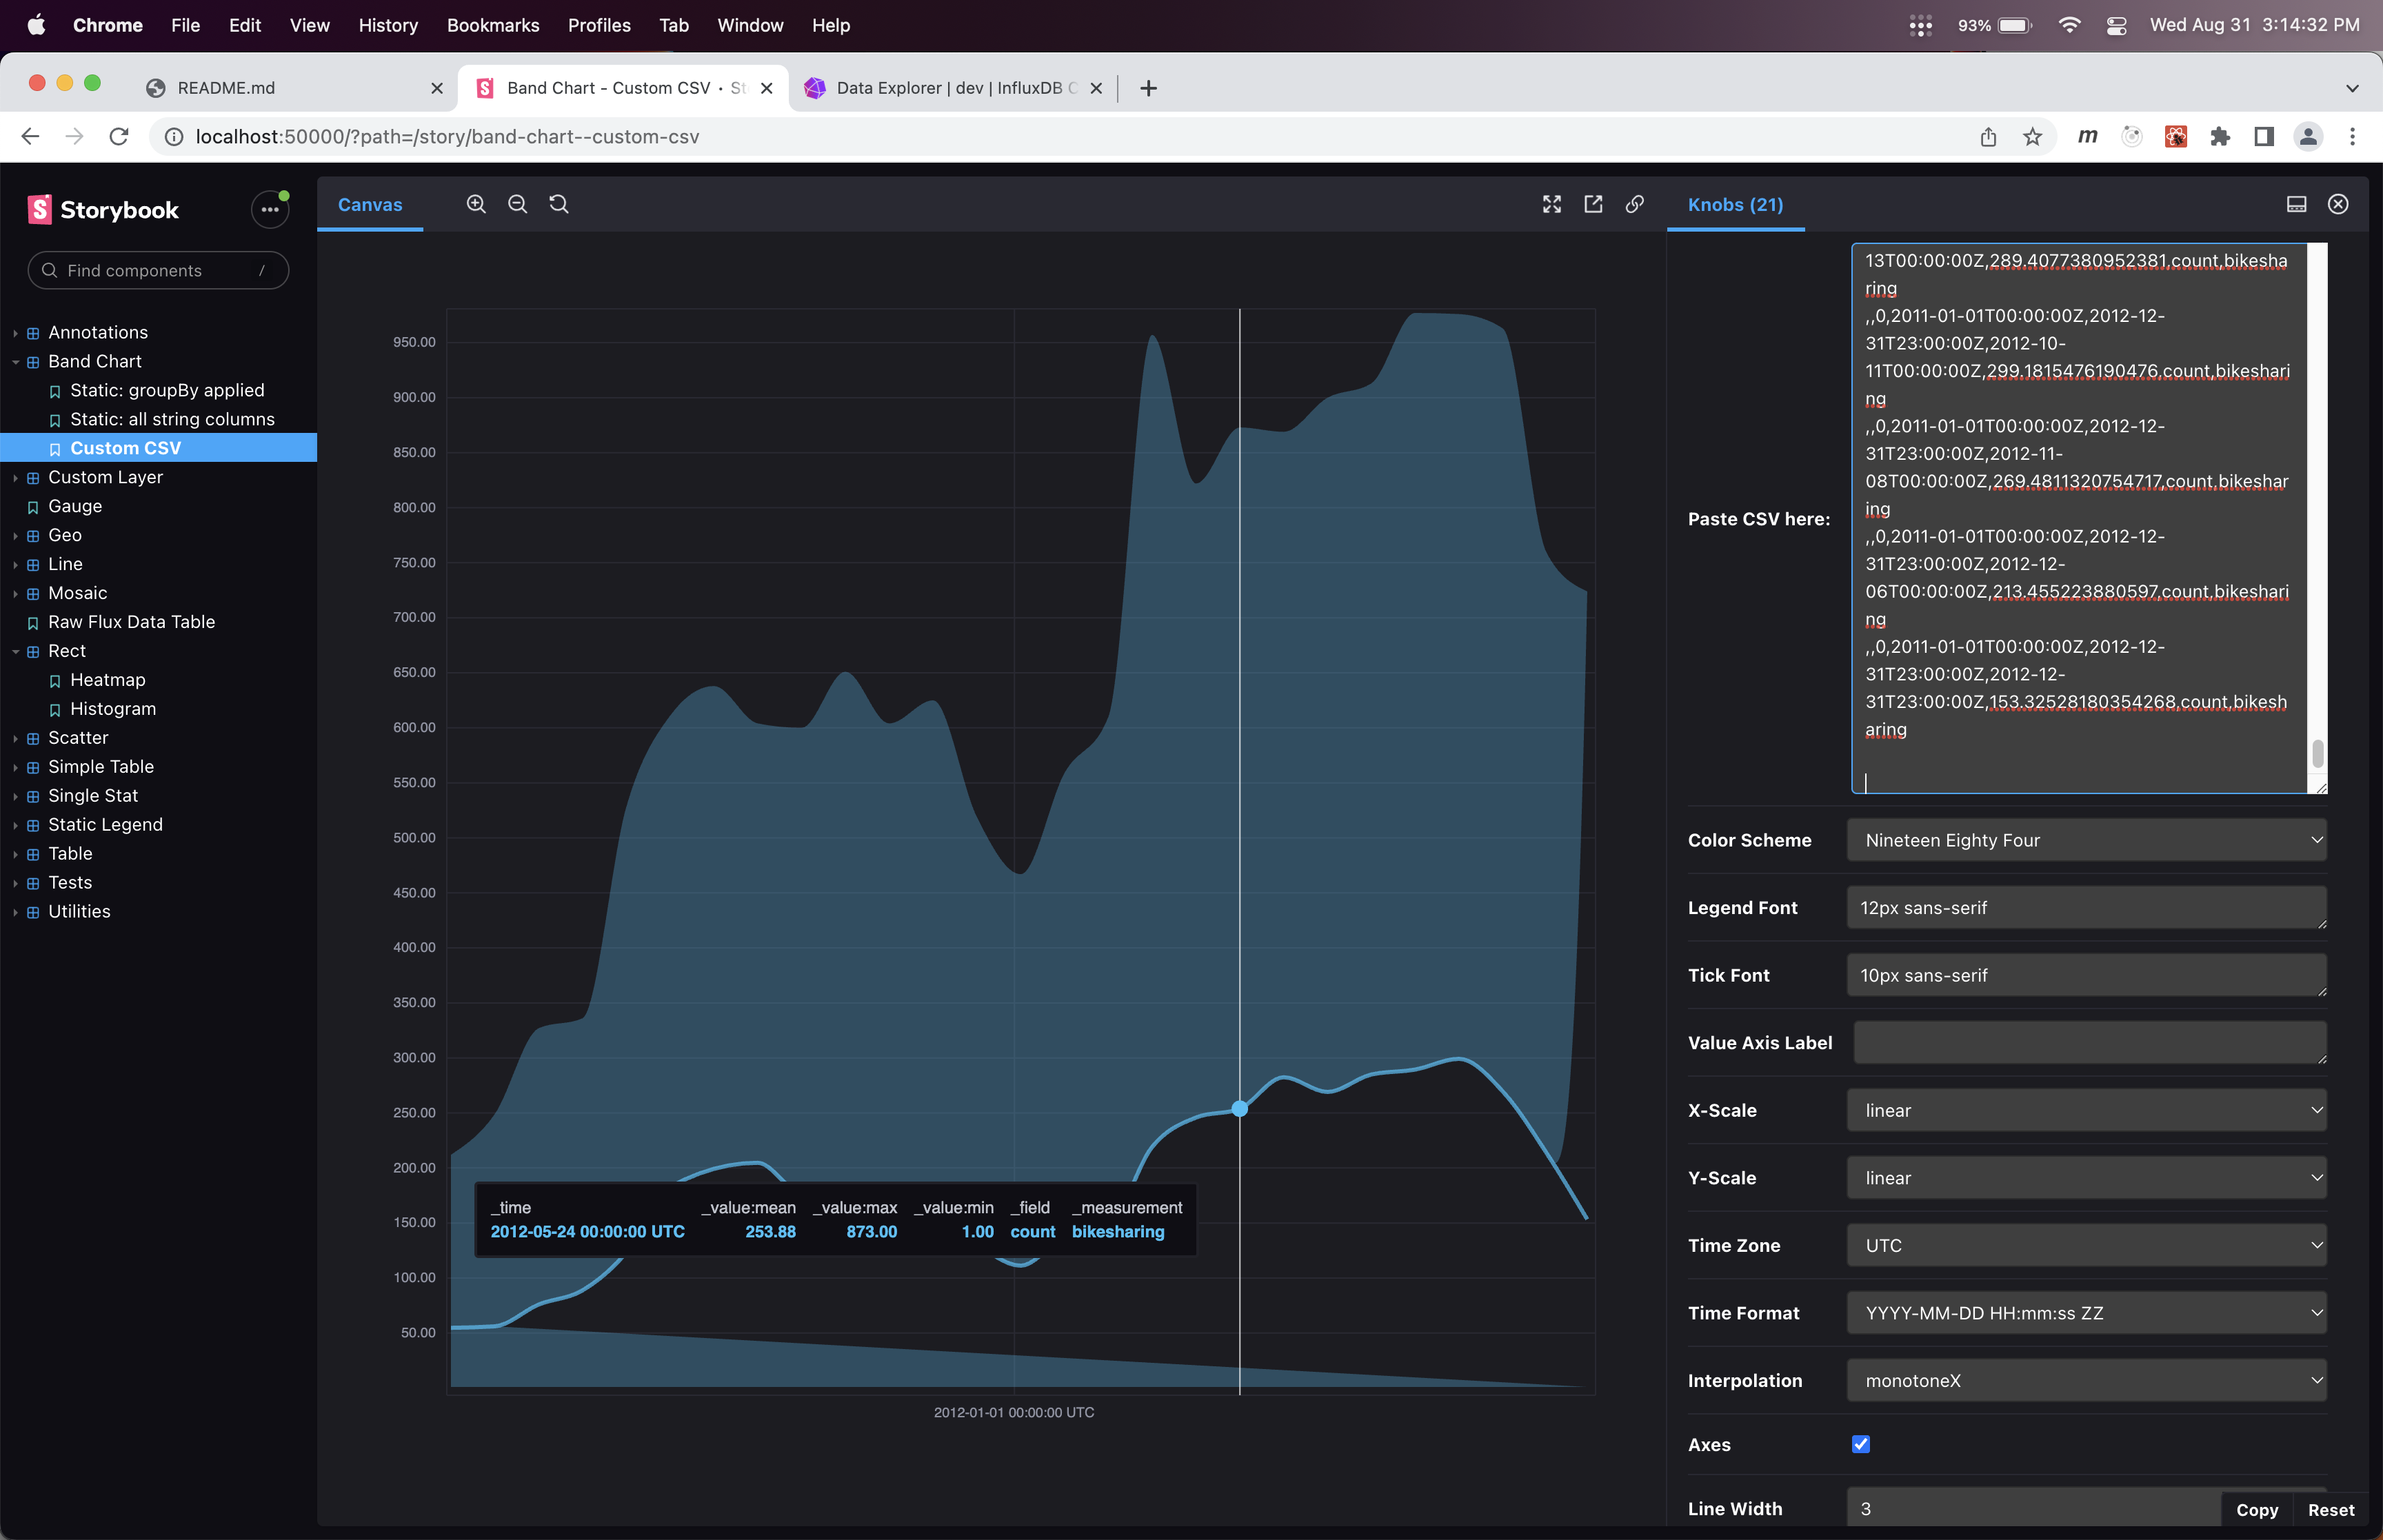This screenshot has height=1540, width=2383.
Task: Close the addons panel
Action: tap(2338, 204)
